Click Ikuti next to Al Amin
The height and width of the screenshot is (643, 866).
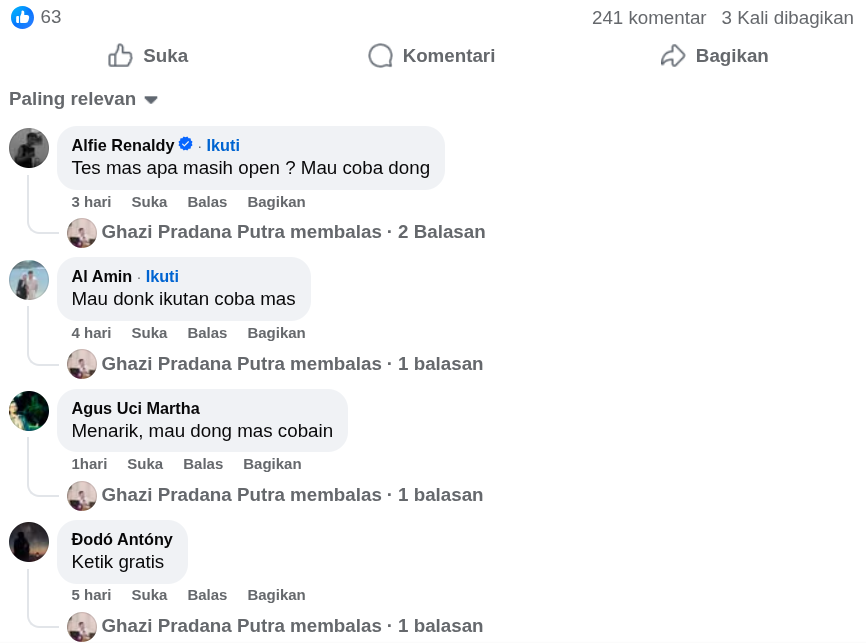162,276
